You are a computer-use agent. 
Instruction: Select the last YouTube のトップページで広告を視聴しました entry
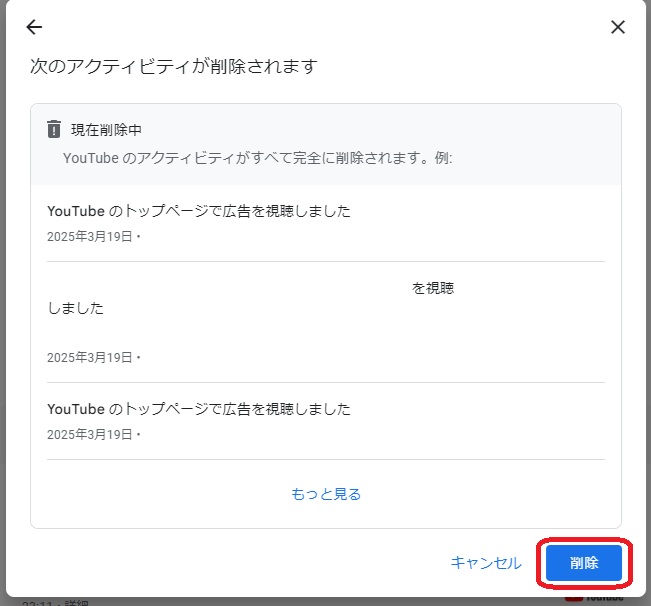click(199, 409)
